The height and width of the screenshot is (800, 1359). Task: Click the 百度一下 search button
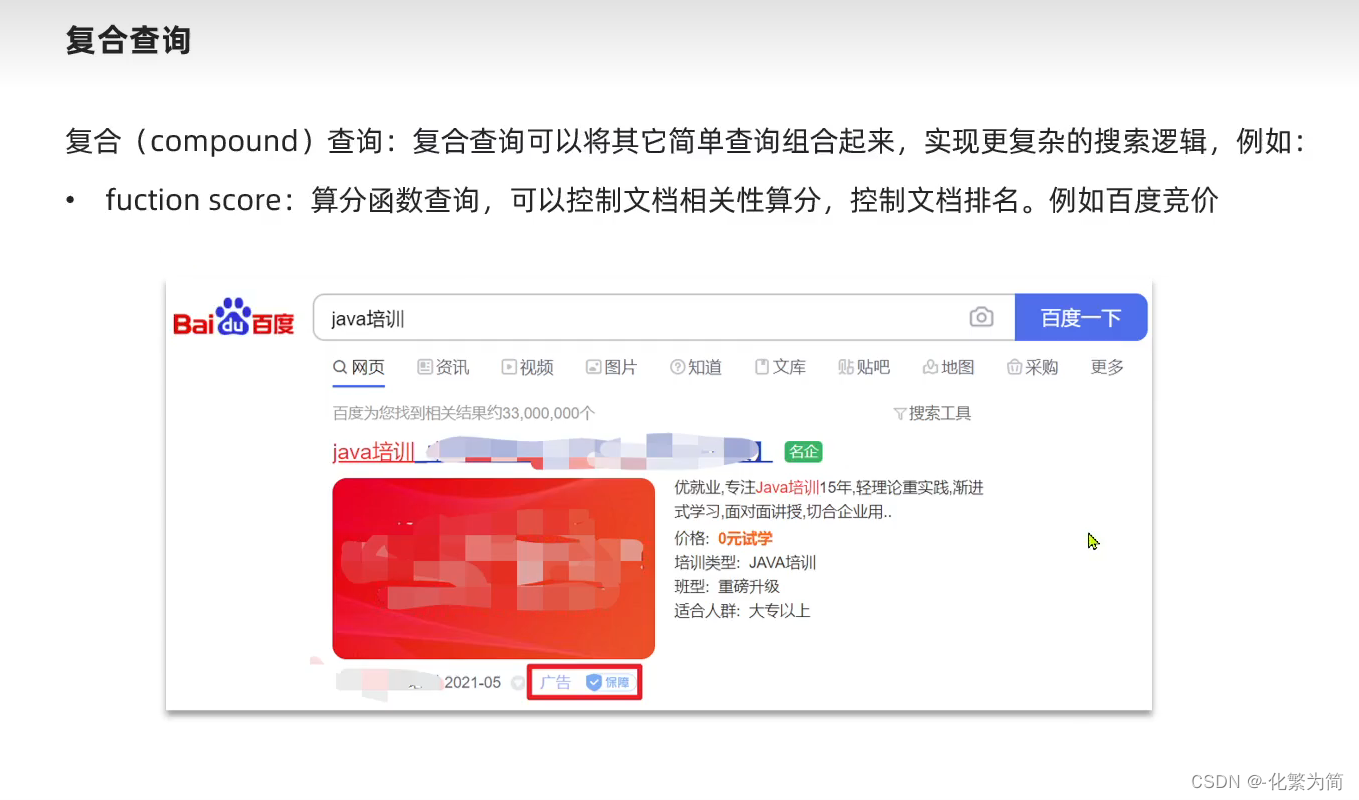pos(1080,318)
